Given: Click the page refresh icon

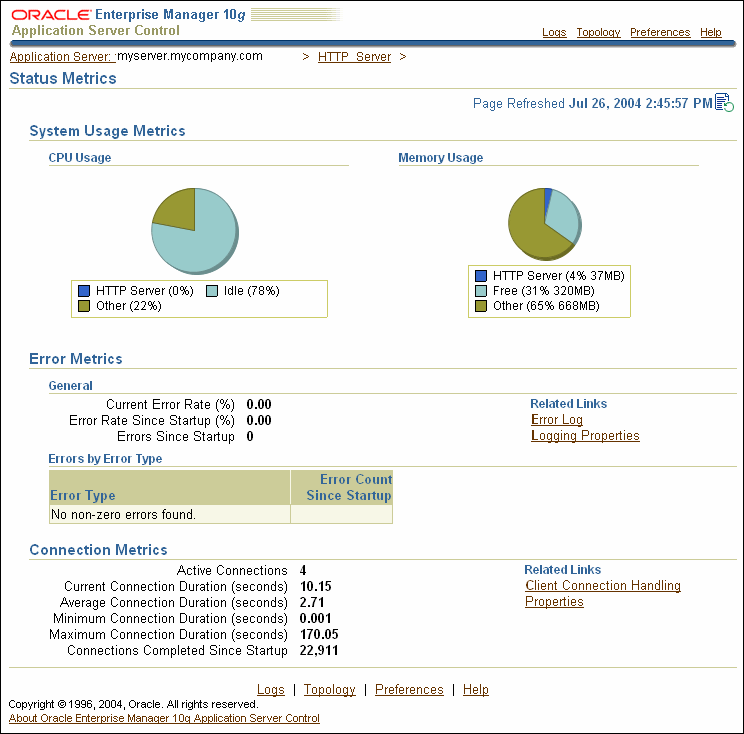Looking at the screenshot, I should pyautogui.click(x=724, y=102).
